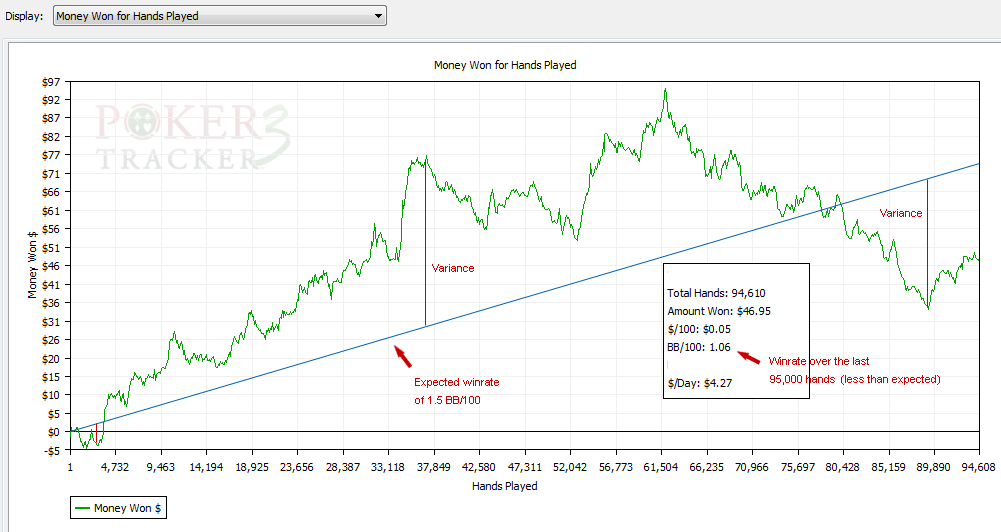The width and height of the screenshot is (1001, 532).
Task: Click the 'Hands Played' x-axis title
Action: 504,486
